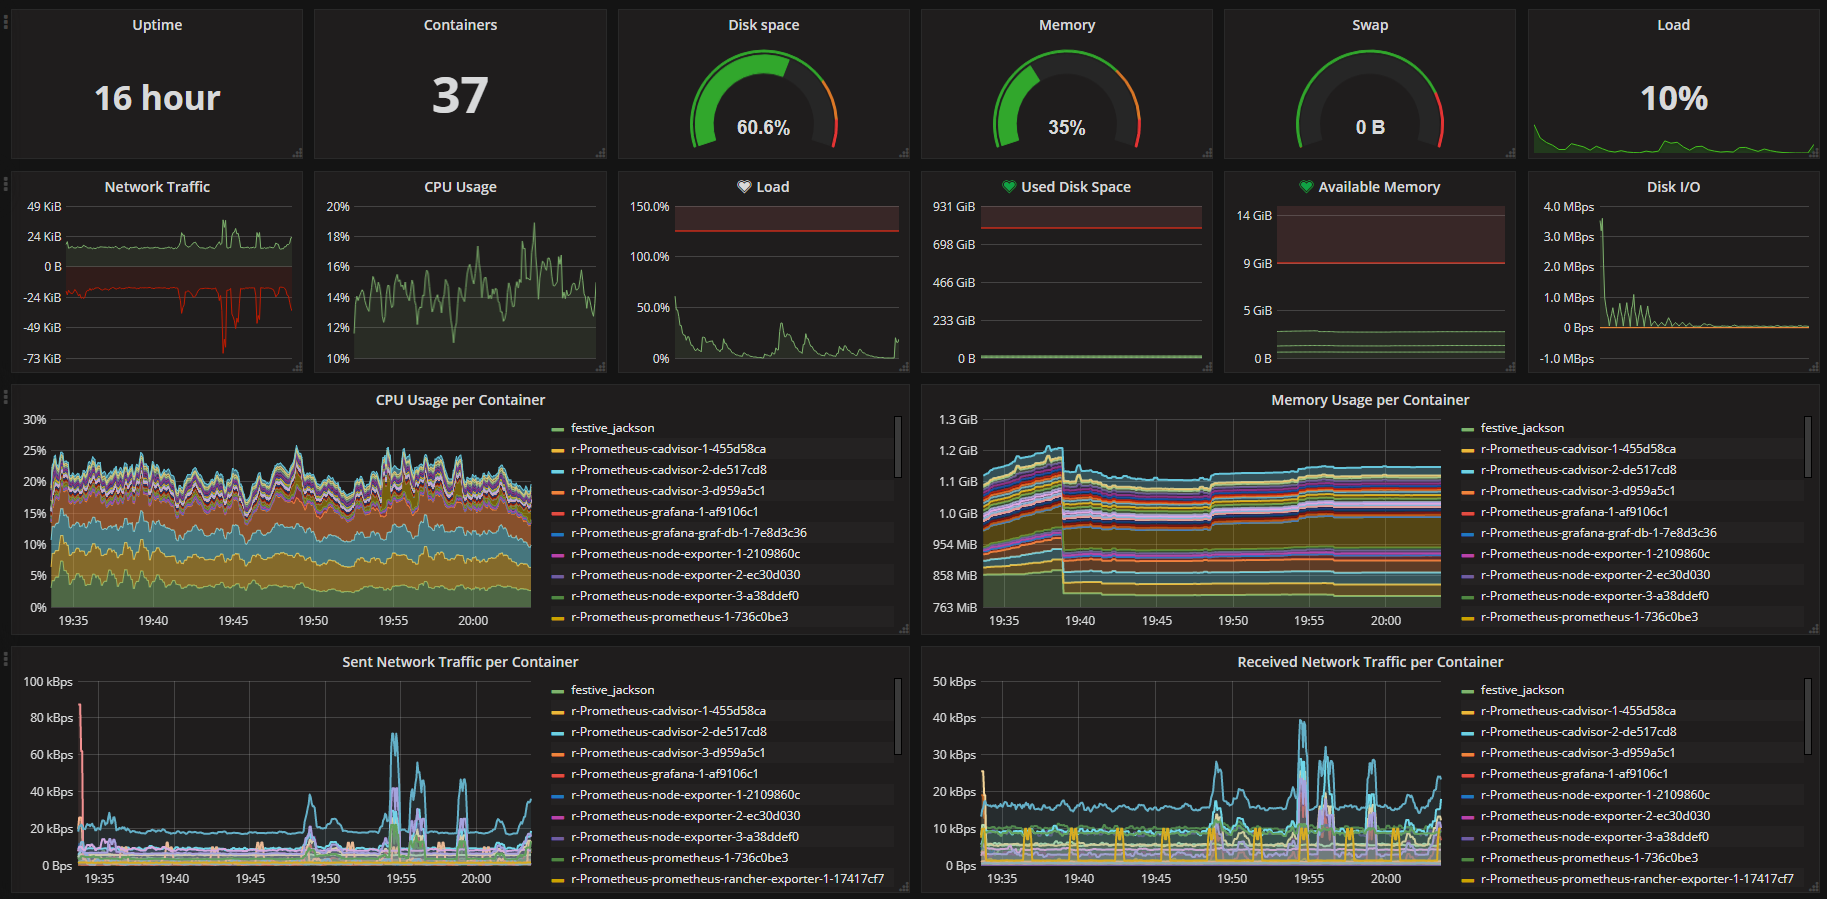The height and width of the screenshot is (899, 1827).
Task: Open the Used Disk Space title menu
Action: [x=1076, y=187]
